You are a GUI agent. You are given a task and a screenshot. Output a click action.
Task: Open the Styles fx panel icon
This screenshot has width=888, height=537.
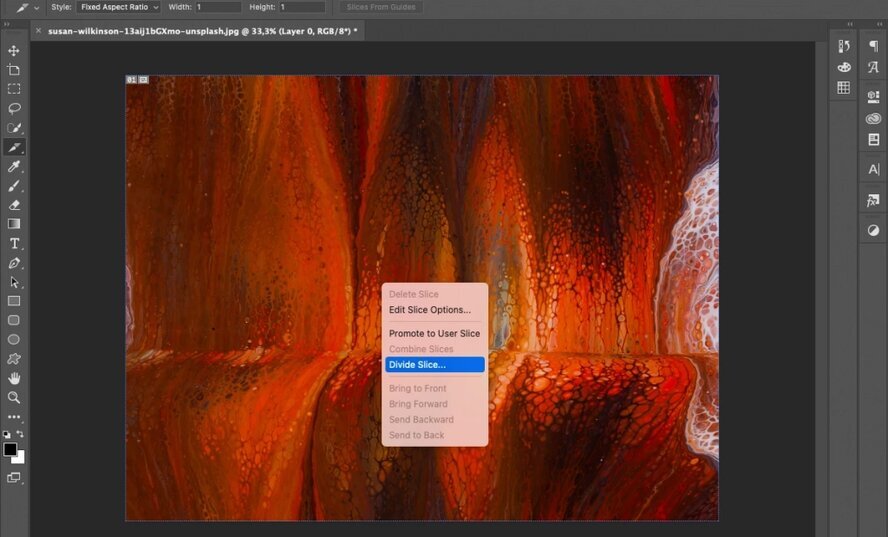coord(873,201)
